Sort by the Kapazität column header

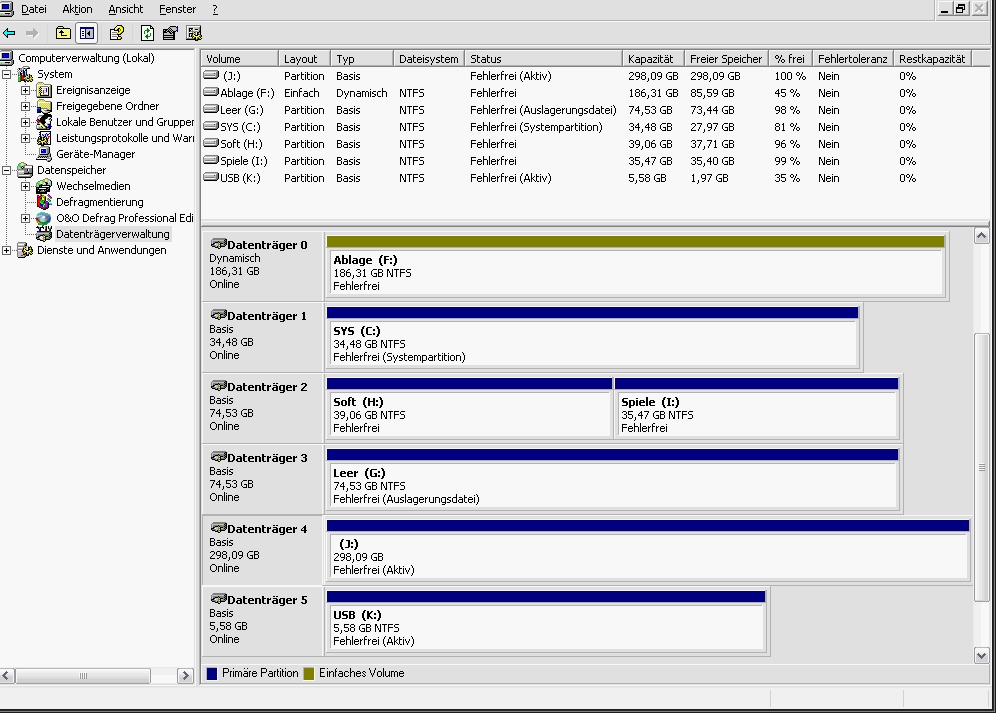point(653,58)
